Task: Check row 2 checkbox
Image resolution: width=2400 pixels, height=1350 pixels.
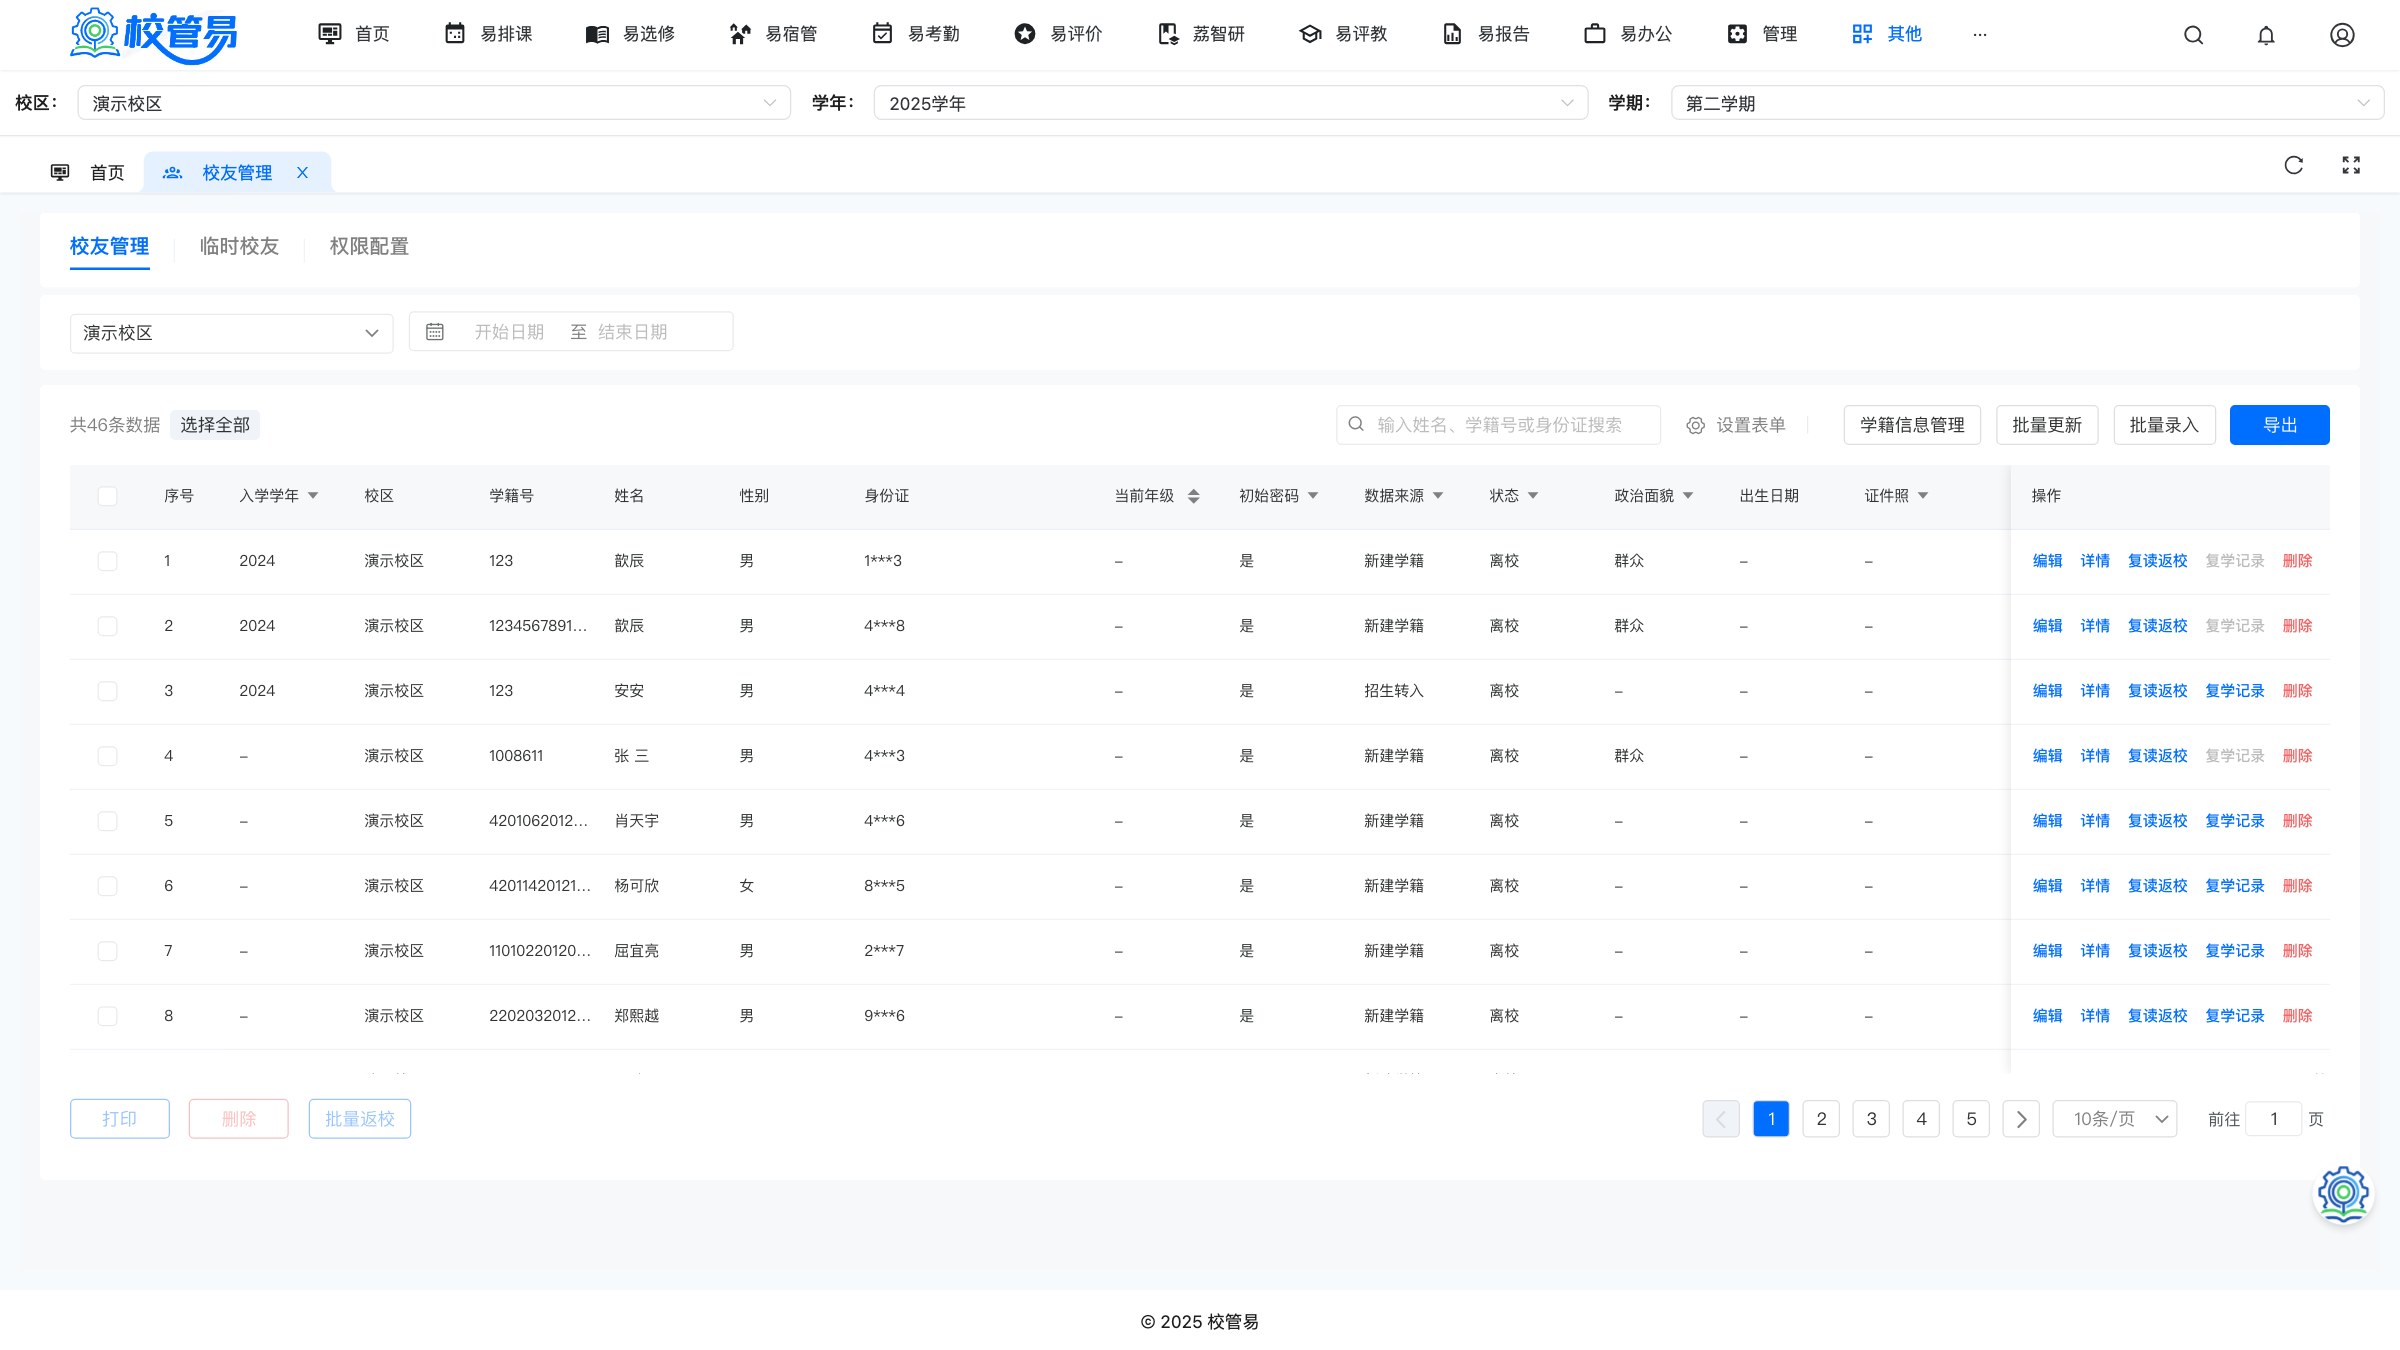Action: [x=107, y=626]
